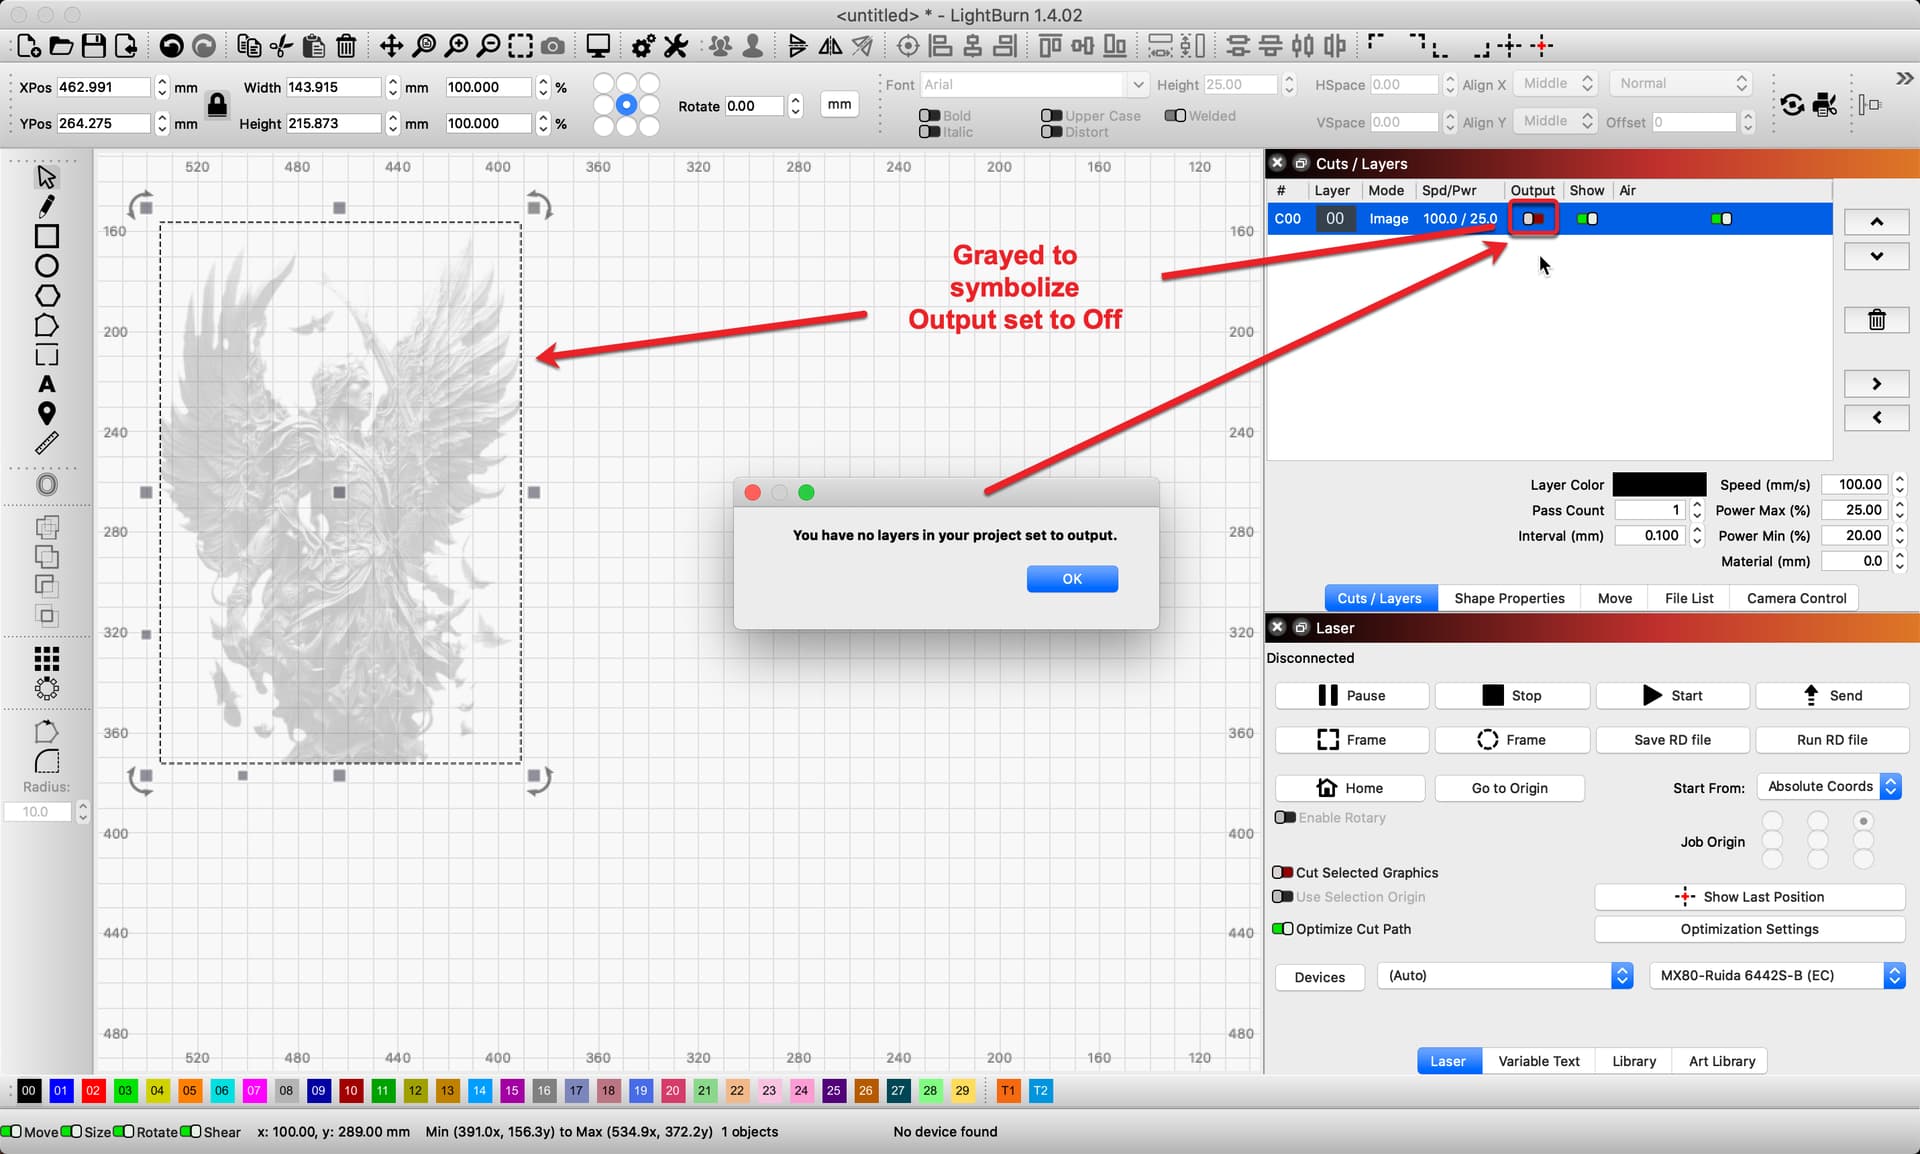1920x1154 pixels.
Task: Toggle Cut Selected Graphics switch
Action: pyautogui.click(x=1282, y=873)
